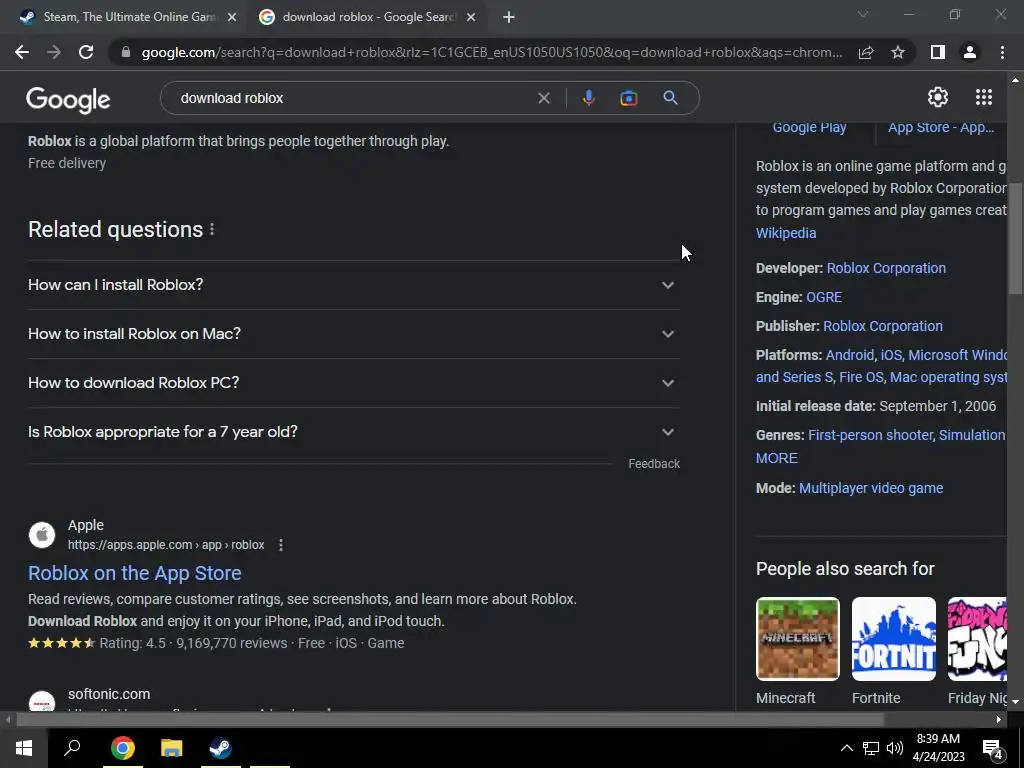Click the MORE genres link
The width and height of the screenshot is (1024, 768).
pos(776,458)
